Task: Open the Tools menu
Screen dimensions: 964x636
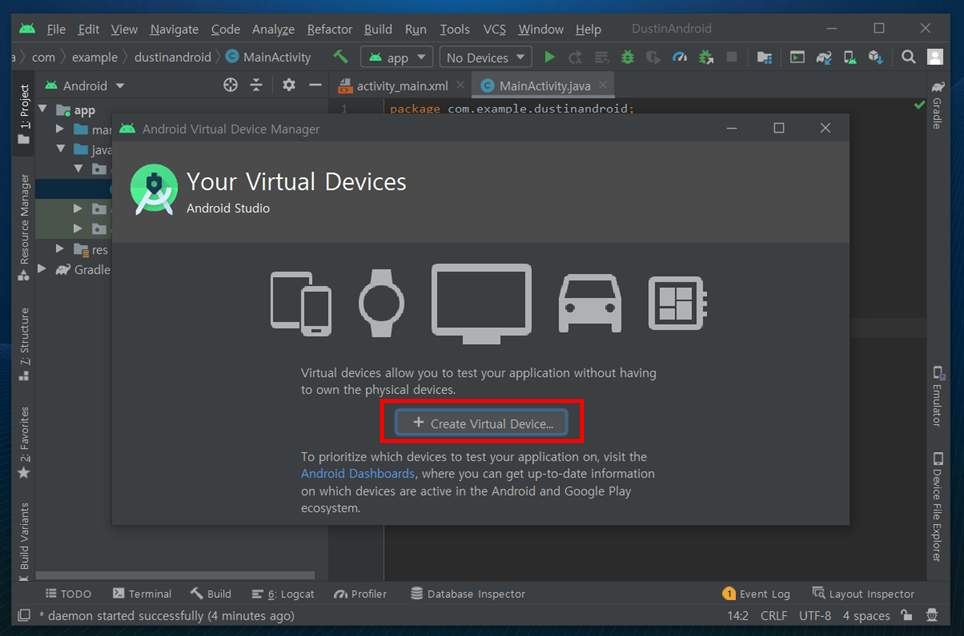Action: click(454, 29)
